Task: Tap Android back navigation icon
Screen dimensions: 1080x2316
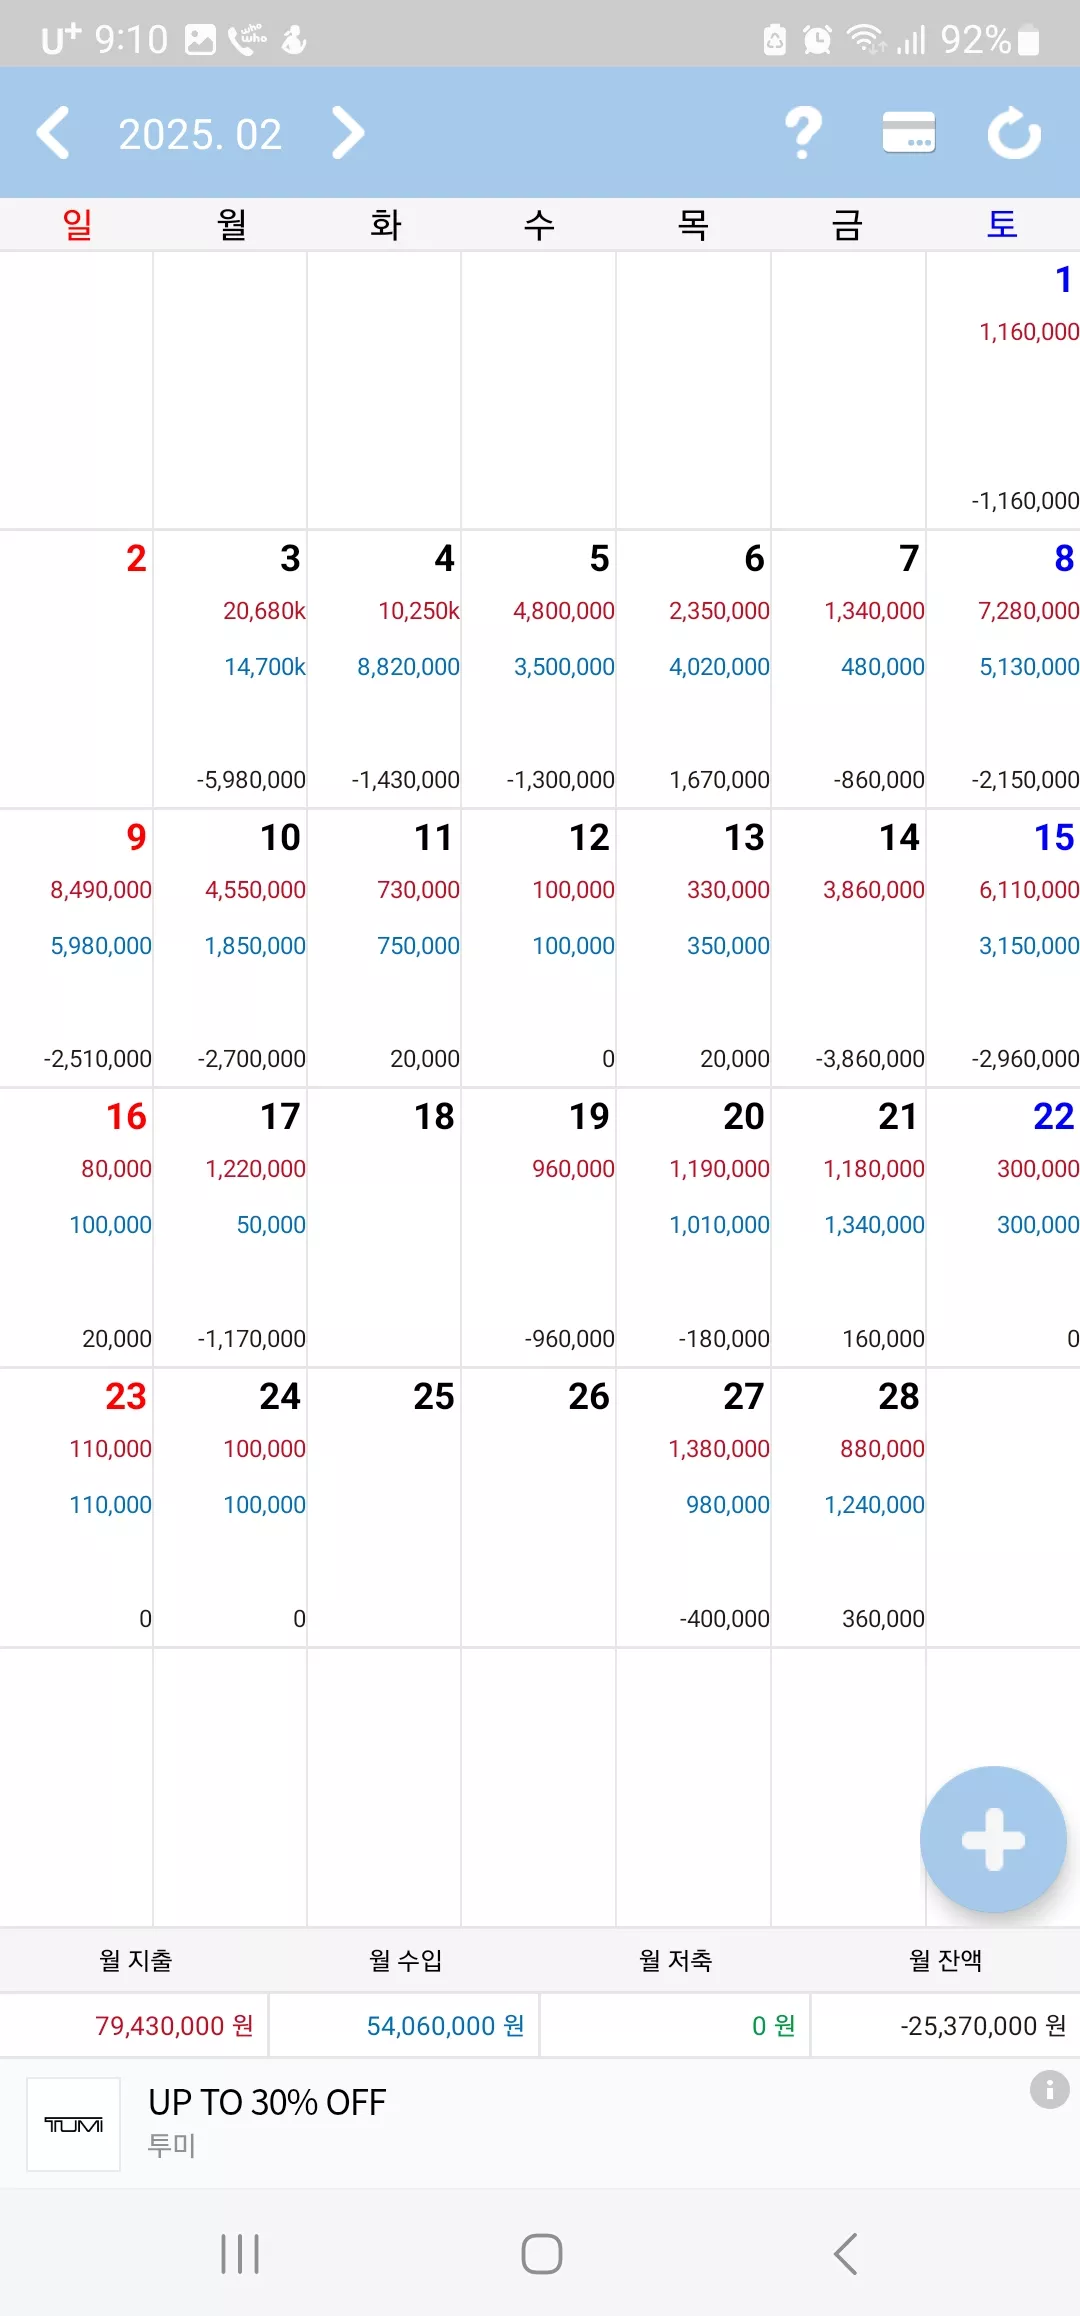Action: [x=846, y=2254]
